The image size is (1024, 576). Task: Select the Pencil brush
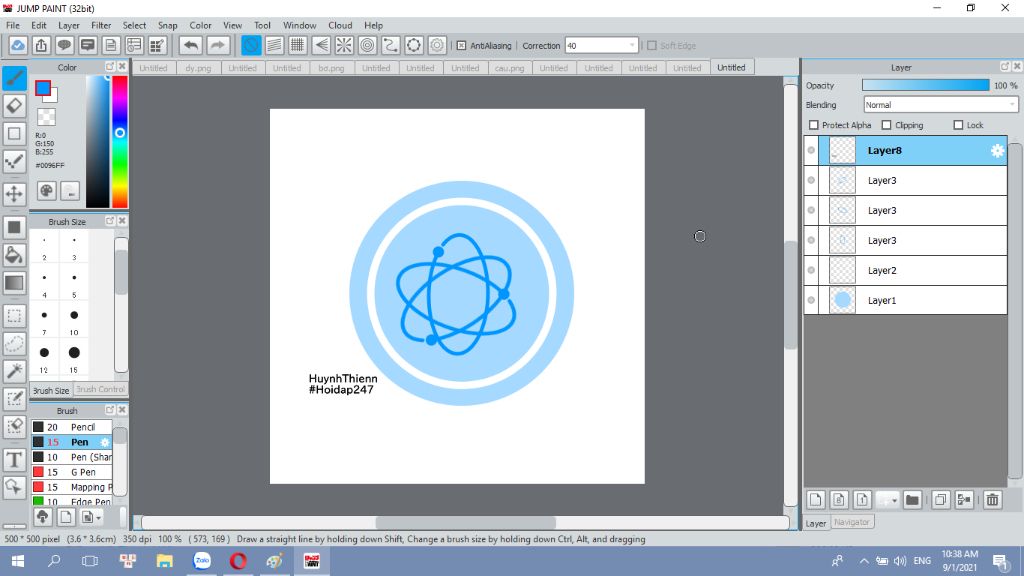click(72, 427)
